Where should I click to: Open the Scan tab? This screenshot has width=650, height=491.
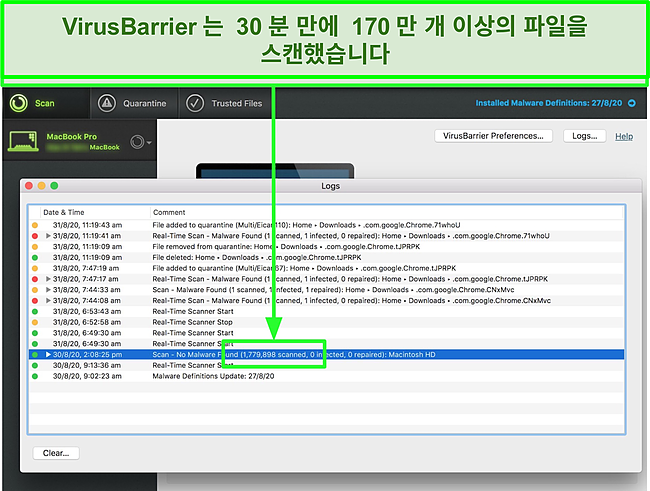click(46, 103)
